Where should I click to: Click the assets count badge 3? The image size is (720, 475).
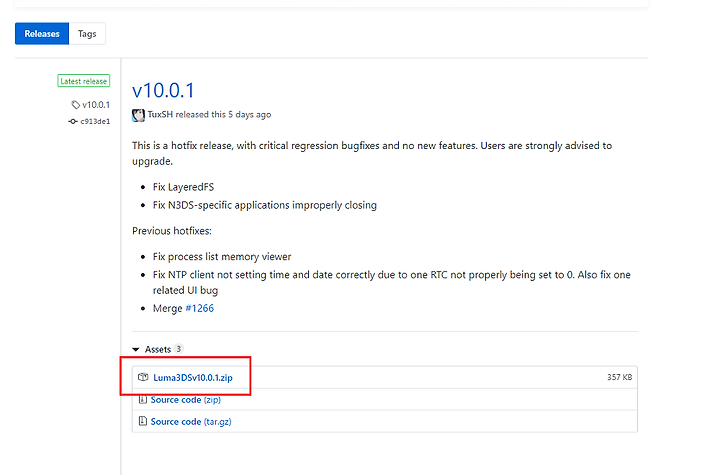[179, 349]
